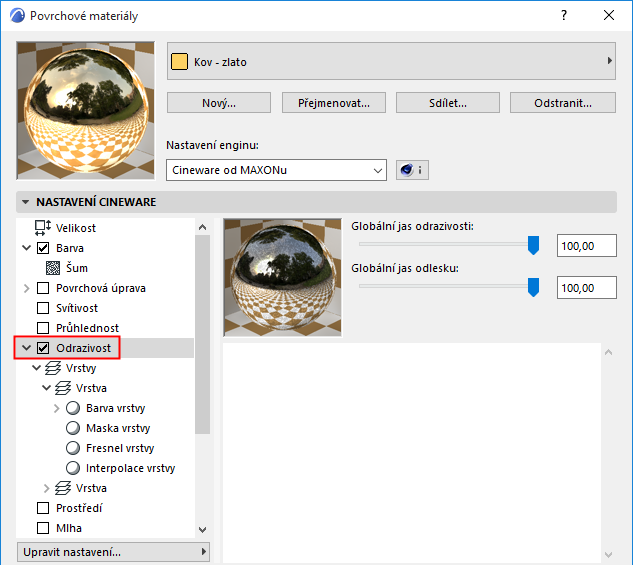Enable the Svítivost checkbox
The width and height of the screenshot is (633, 565).
coord(43,308)
